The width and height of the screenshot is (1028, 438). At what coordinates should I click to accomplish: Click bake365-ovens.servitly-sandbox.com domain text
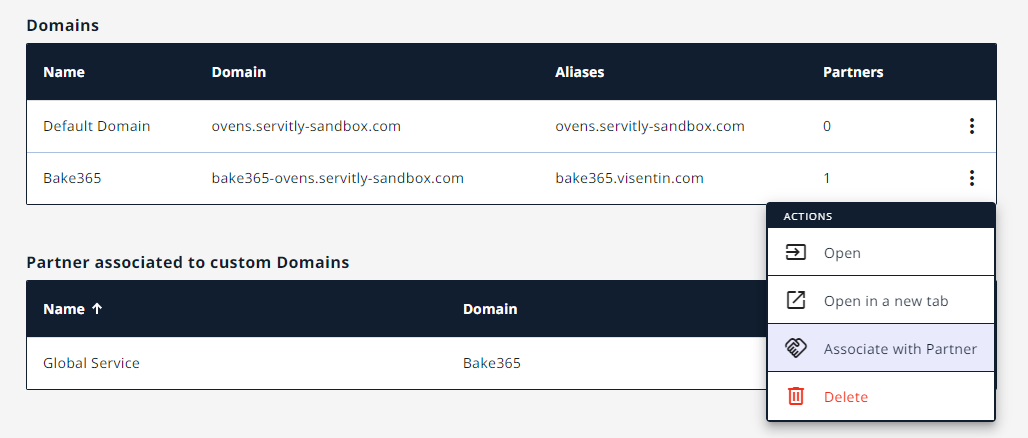[337, 178]
